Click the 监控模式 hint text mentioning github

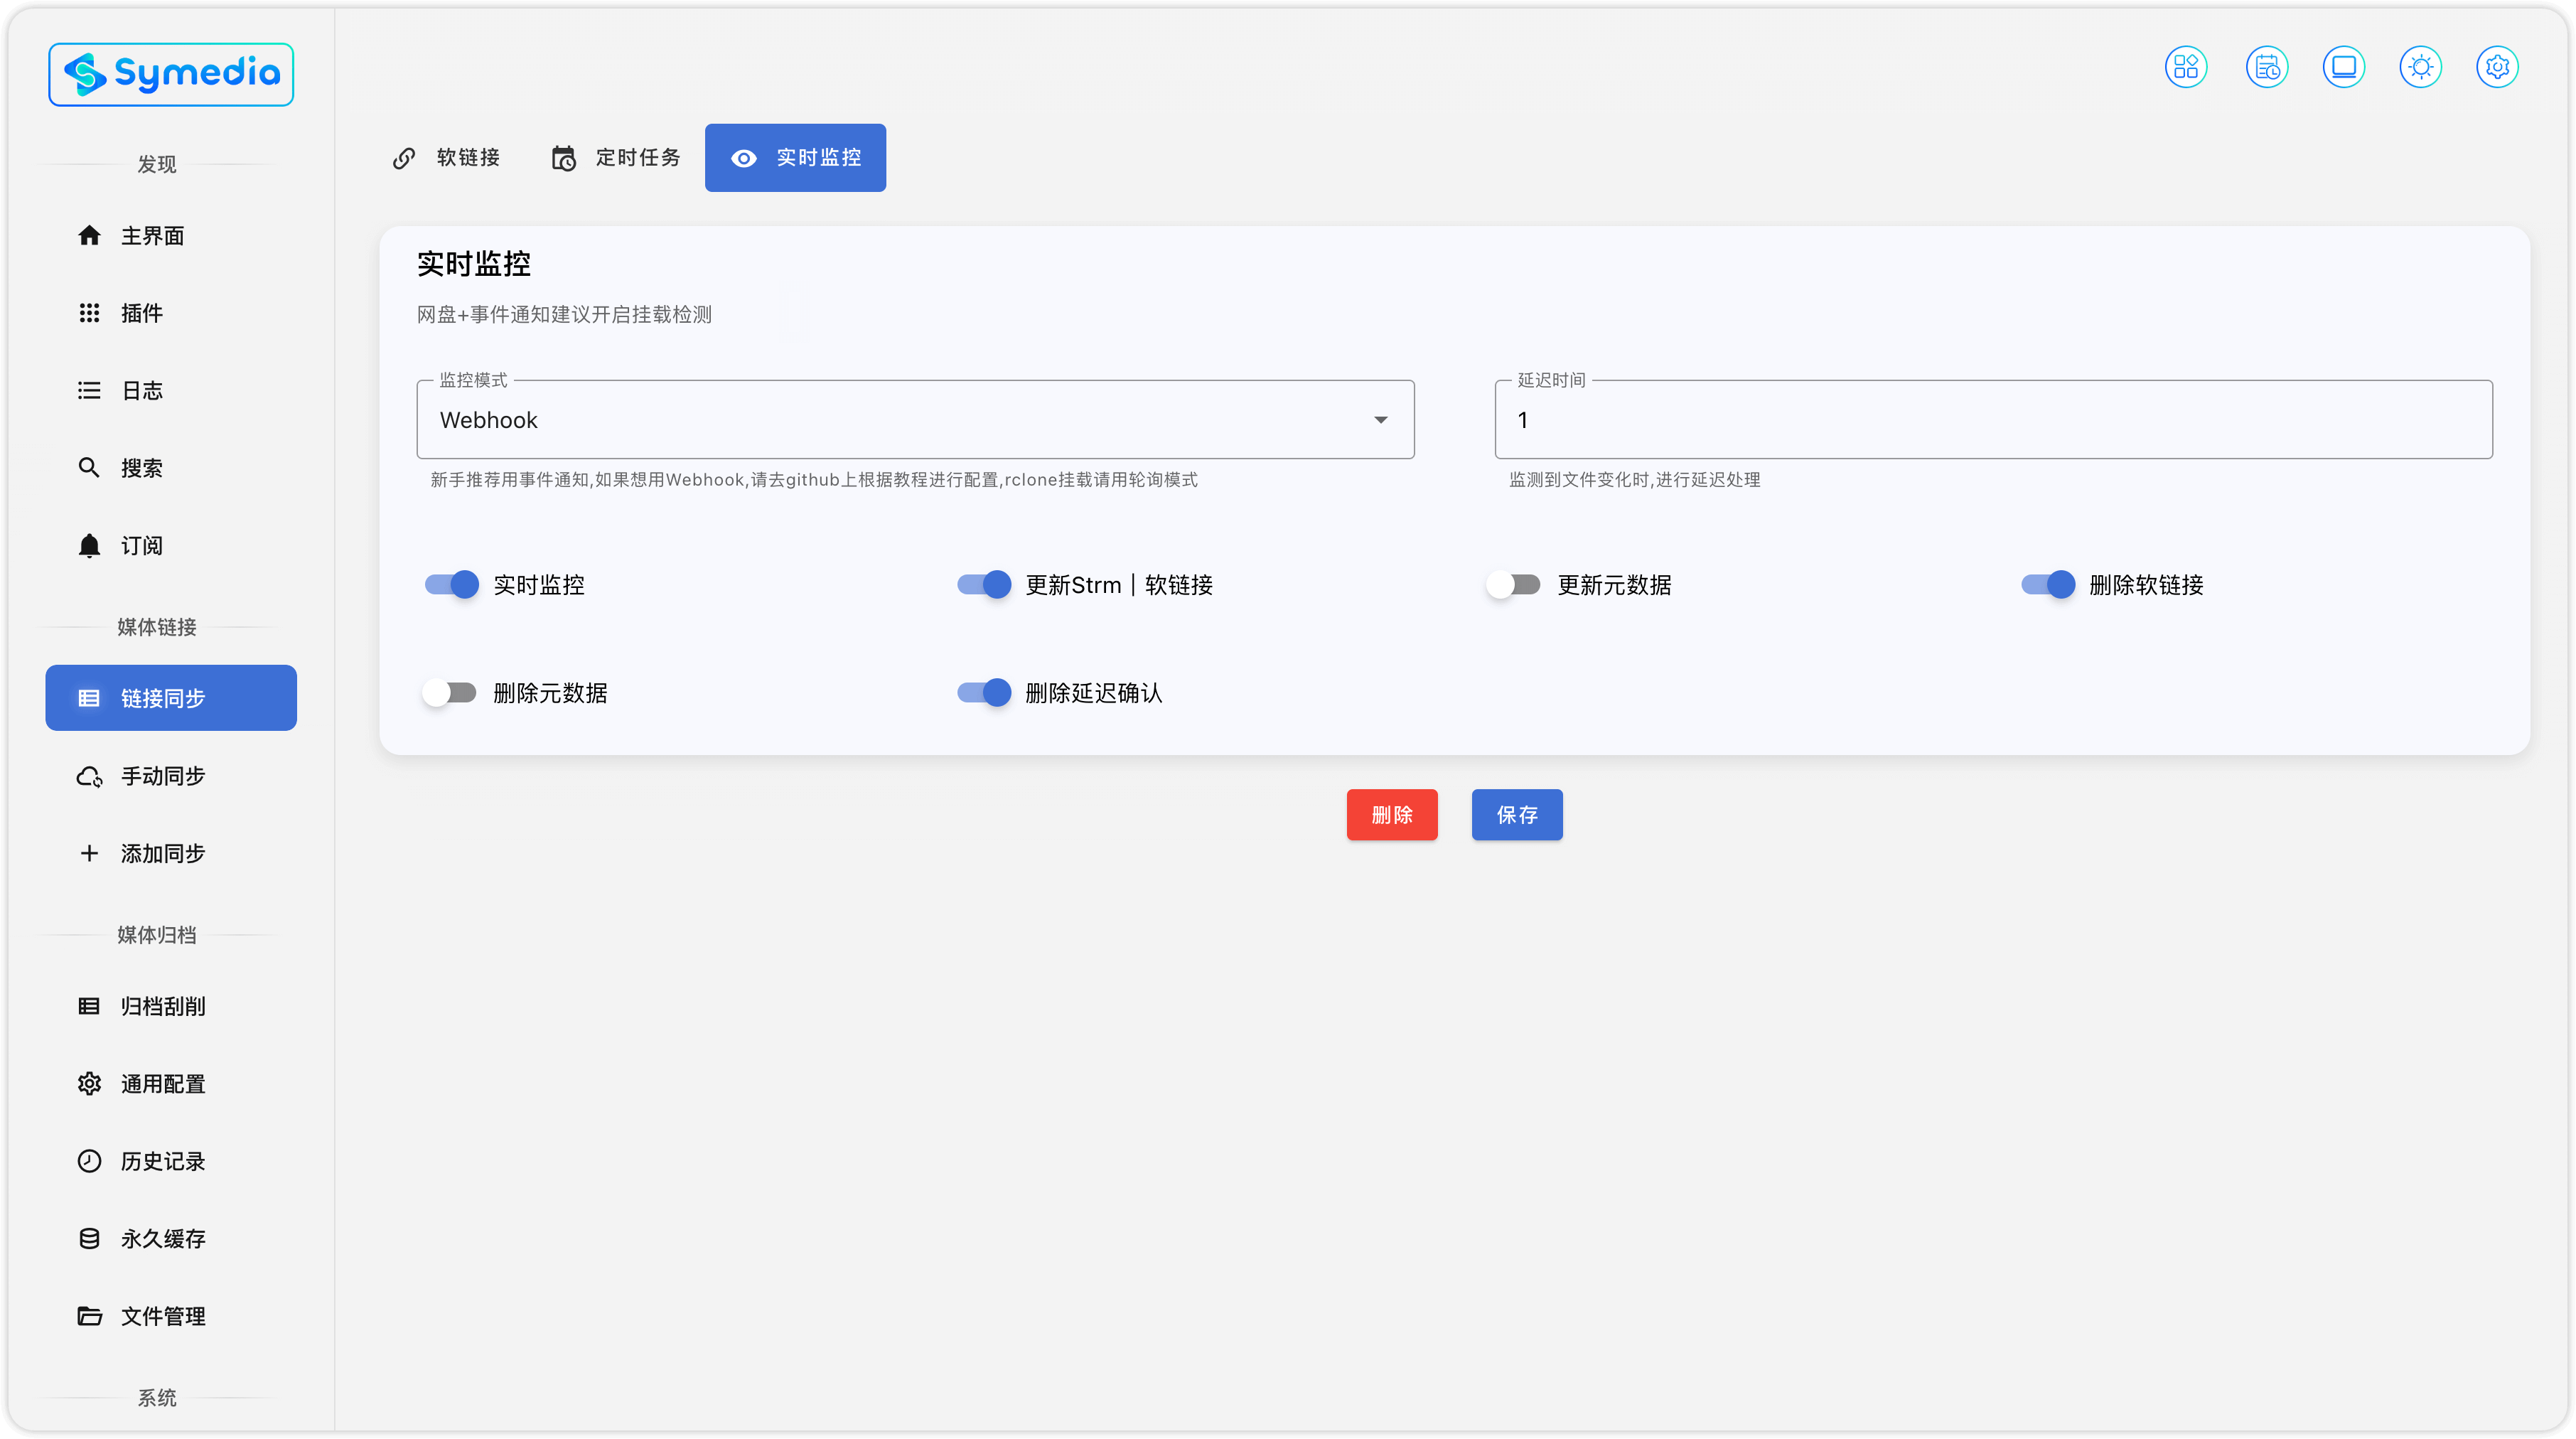pyautogui.click(x=814, y=480)
